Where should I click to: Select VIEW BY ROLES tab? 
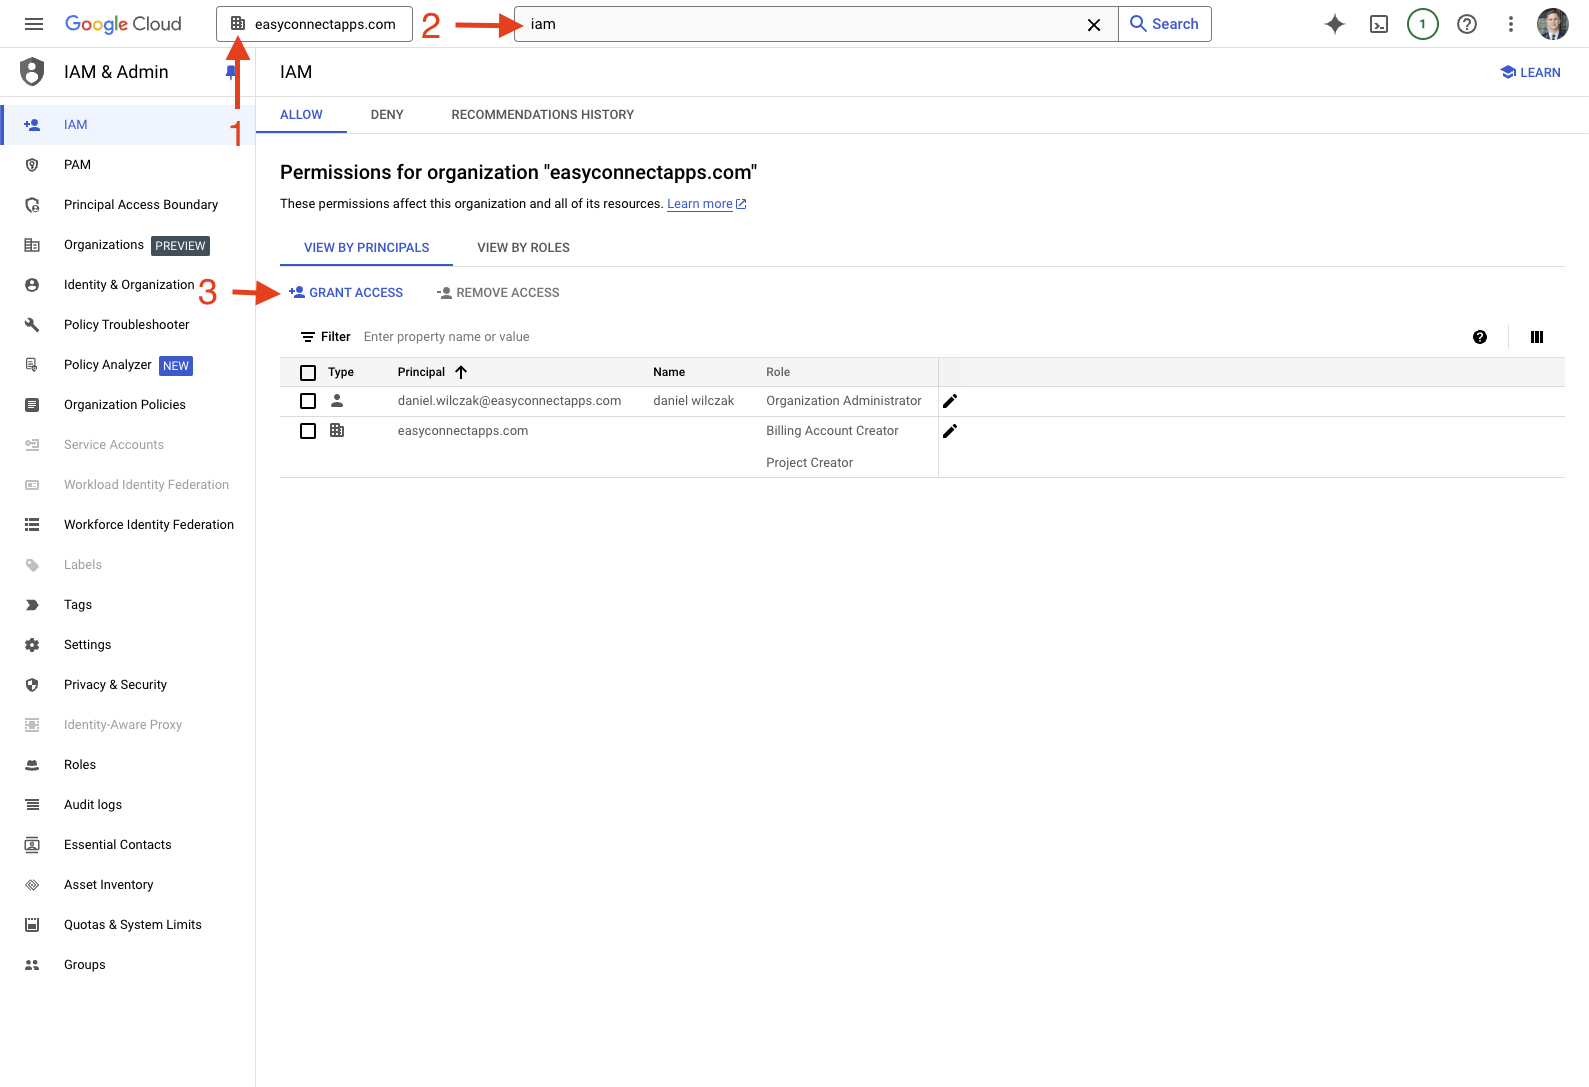point(523,248)
